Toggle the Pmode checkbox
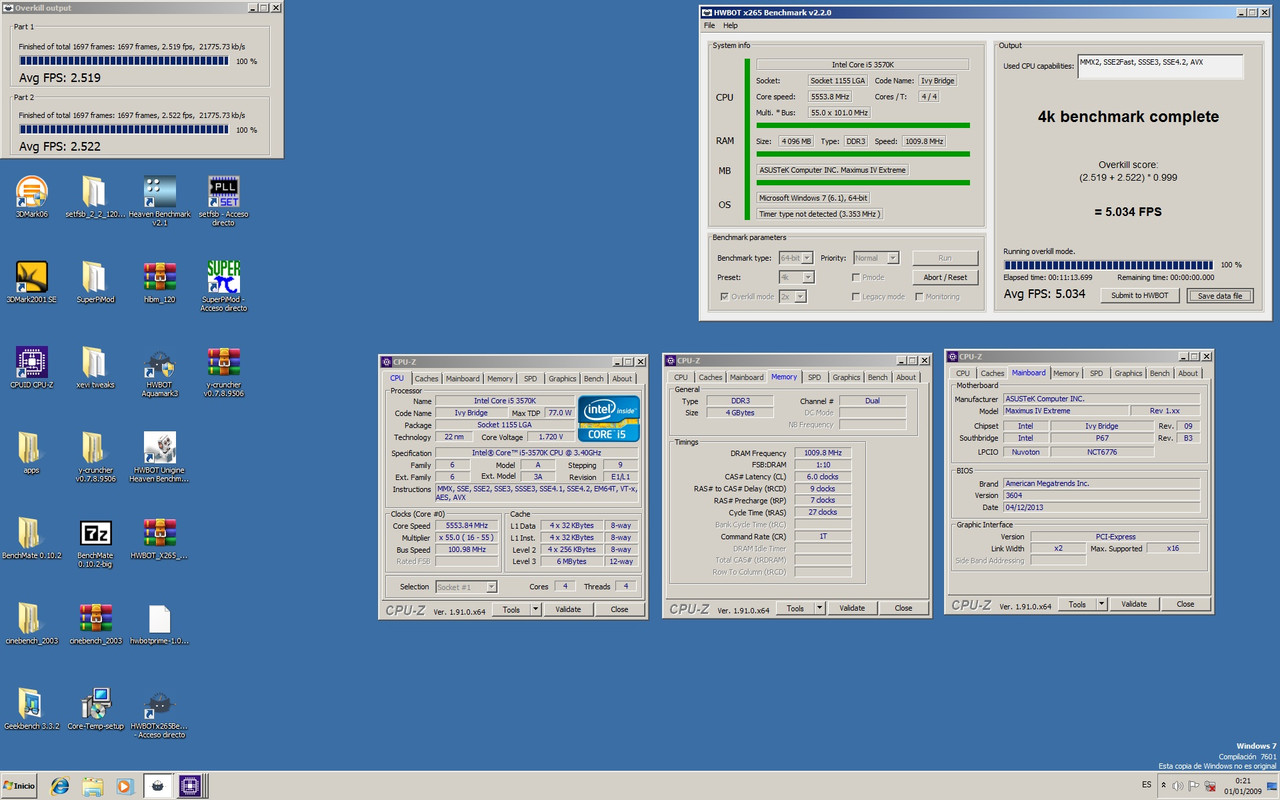The width and height of the screenshot is (1280, 800). click(x=856, y=277)
